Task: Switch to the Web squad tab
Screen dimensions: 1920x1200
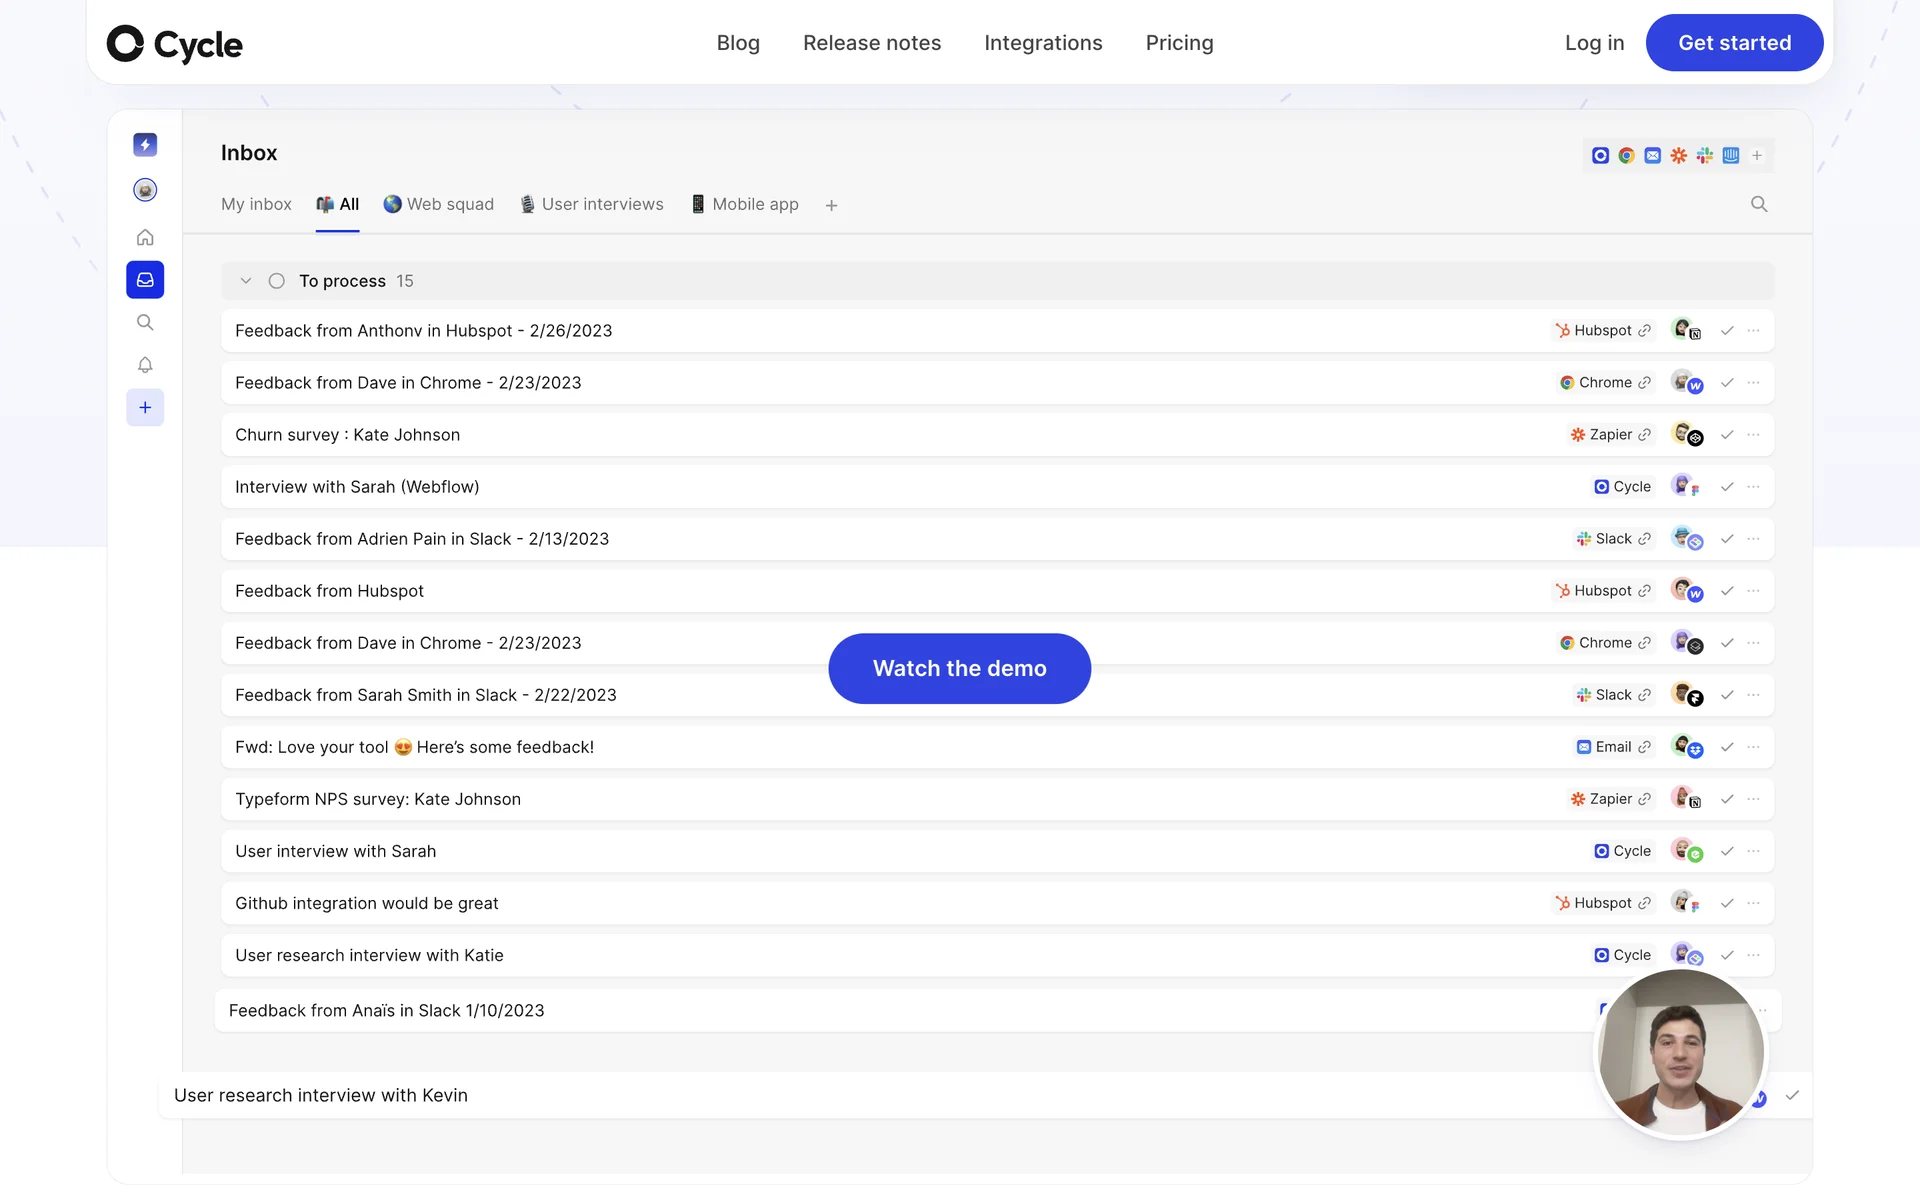Action: click(439, 204)
